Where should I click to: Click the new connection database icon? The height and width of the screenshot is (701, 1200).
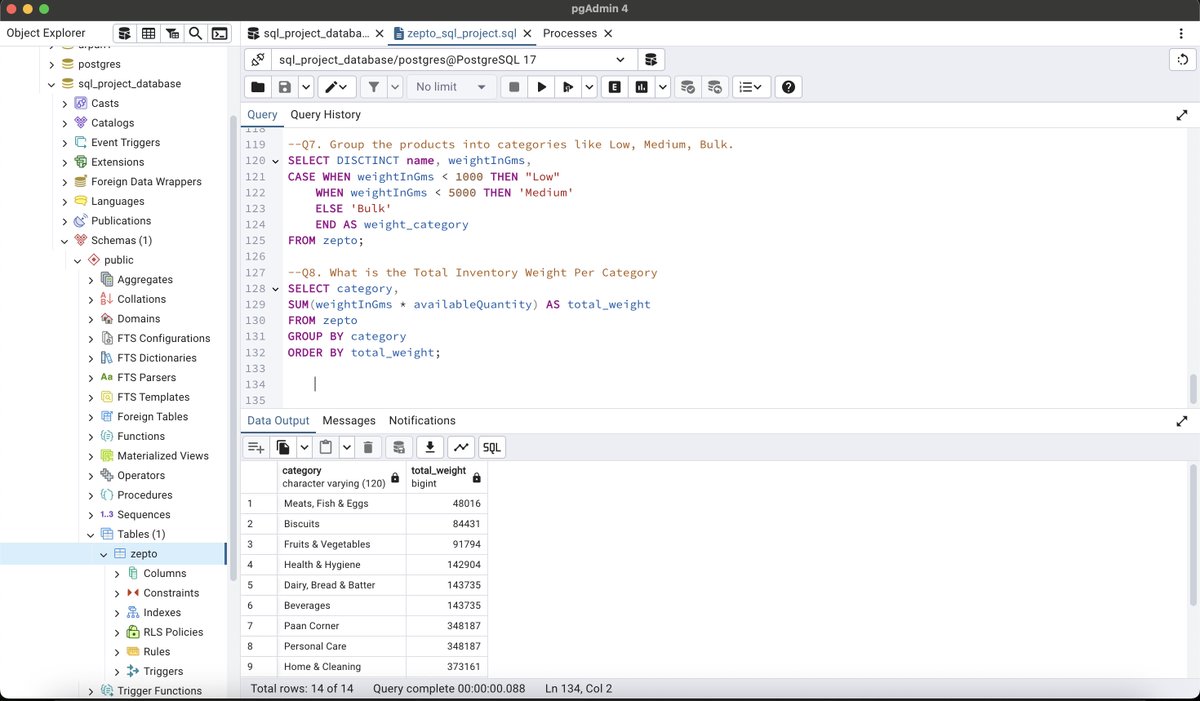(x=651, y=60)
